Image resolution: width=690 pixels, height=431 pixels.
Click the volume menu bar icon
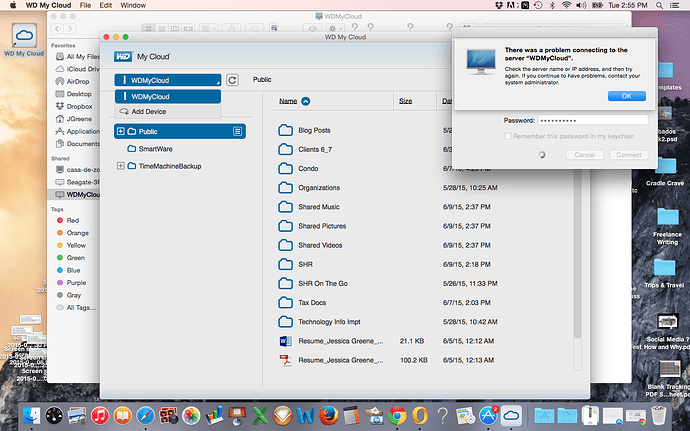click(x=581, y=5)
